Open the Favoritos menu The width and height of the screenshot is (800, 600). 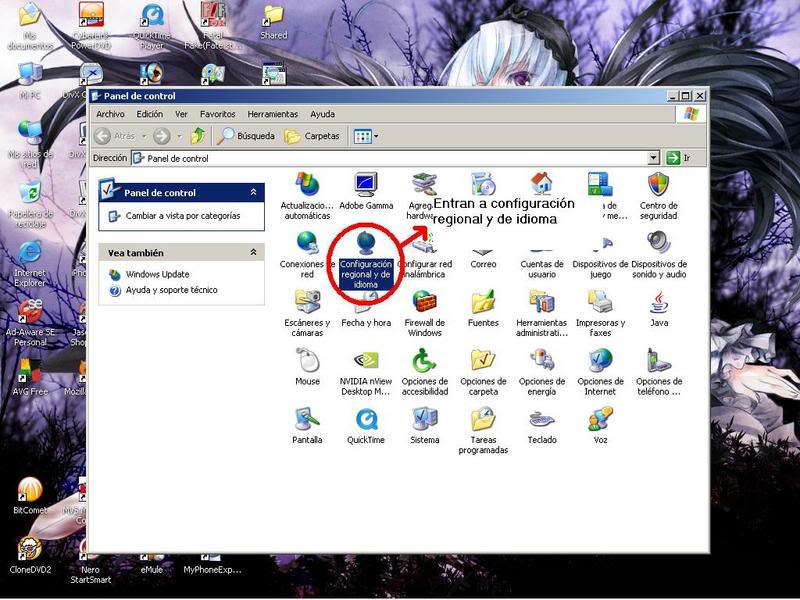[x=217, y=114]
